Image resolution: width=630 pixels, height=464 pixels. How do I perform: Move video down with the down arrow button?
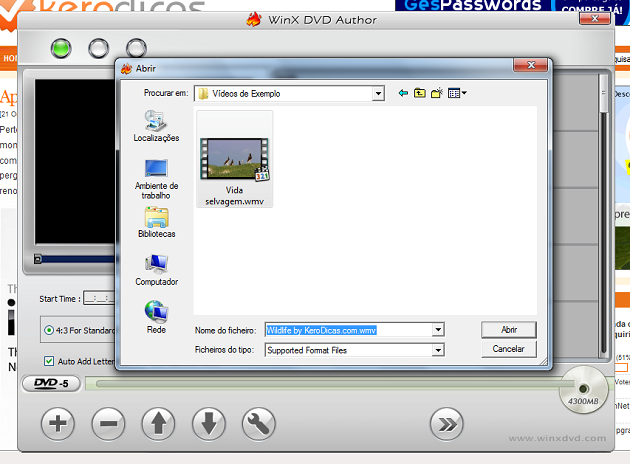(209, 423)
